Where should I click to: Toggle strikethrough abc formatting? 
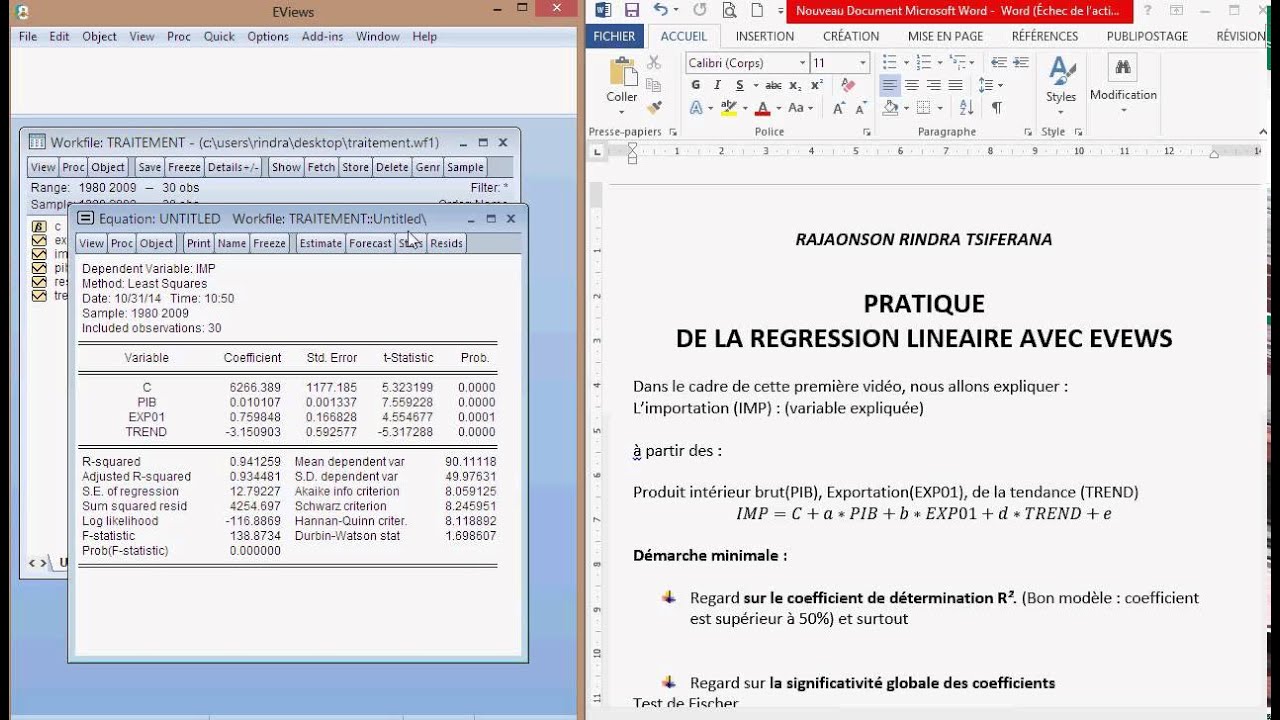(773, 85)
